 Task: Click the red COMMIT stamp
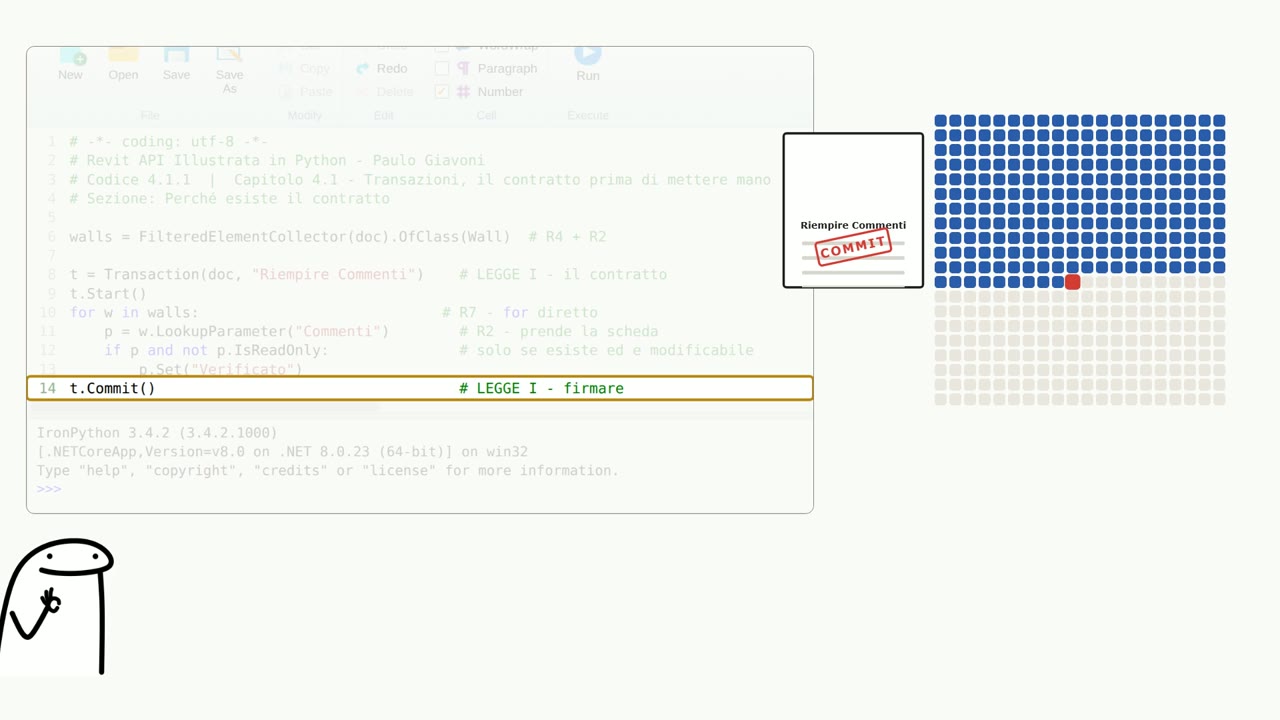(853, 246)
